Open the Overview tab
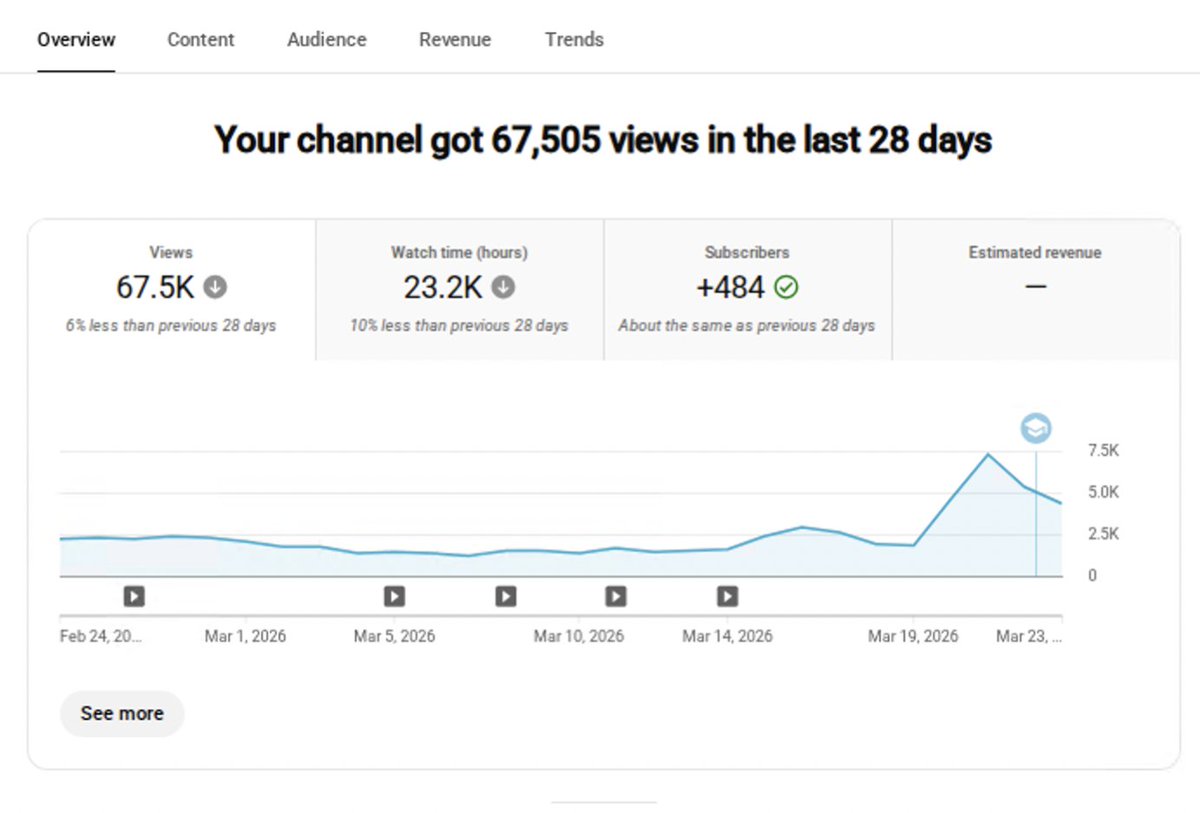The width and height of the screenshot is (1200, 813). point(76,40)
